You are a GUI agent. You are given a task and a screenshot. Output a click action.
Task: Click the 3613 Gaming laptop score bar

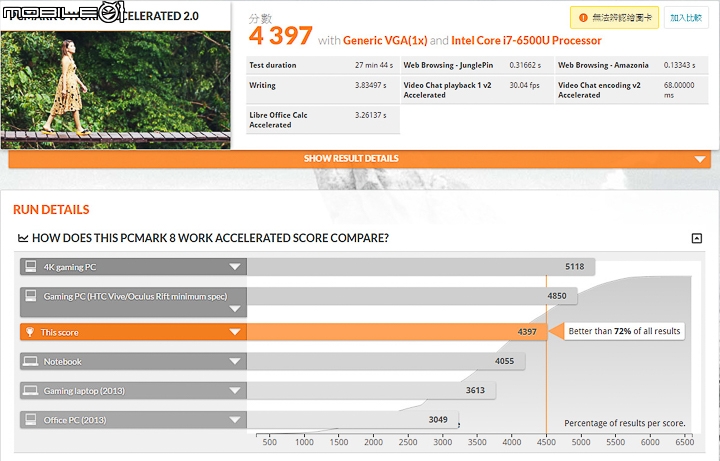pos(371,391)
